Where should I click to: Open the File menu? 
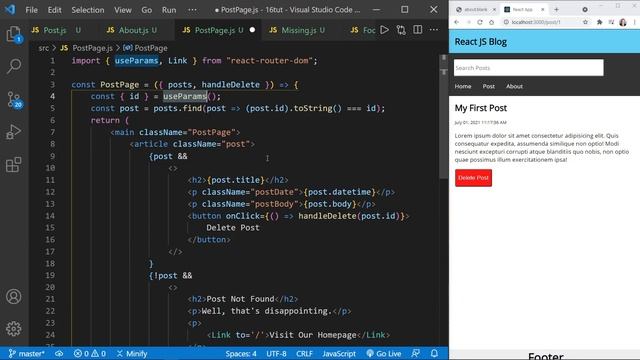[x=31, y=10]
